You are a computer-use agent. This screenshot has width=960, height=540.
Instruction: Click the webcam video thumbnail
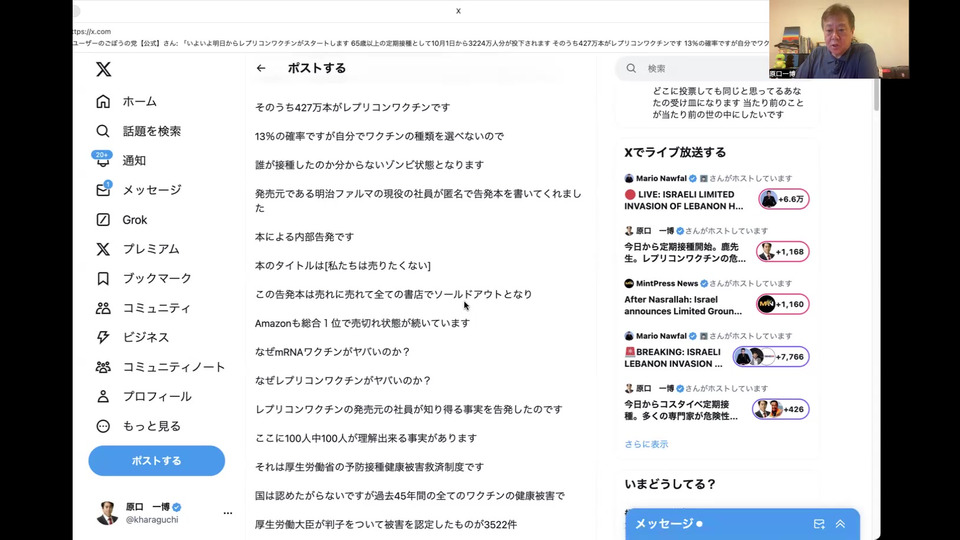(839, 39)
